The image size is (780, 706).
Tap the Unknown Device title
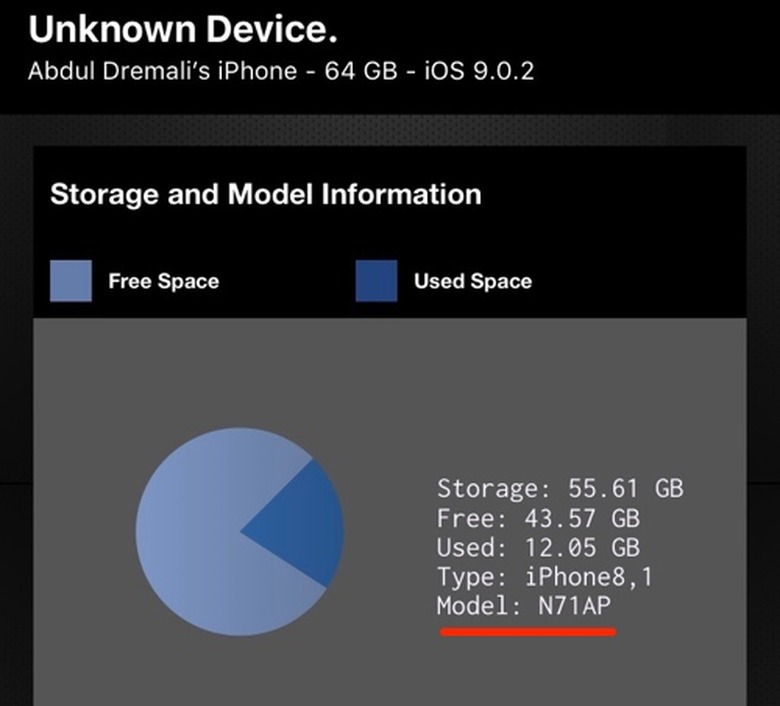coord(183,30)
